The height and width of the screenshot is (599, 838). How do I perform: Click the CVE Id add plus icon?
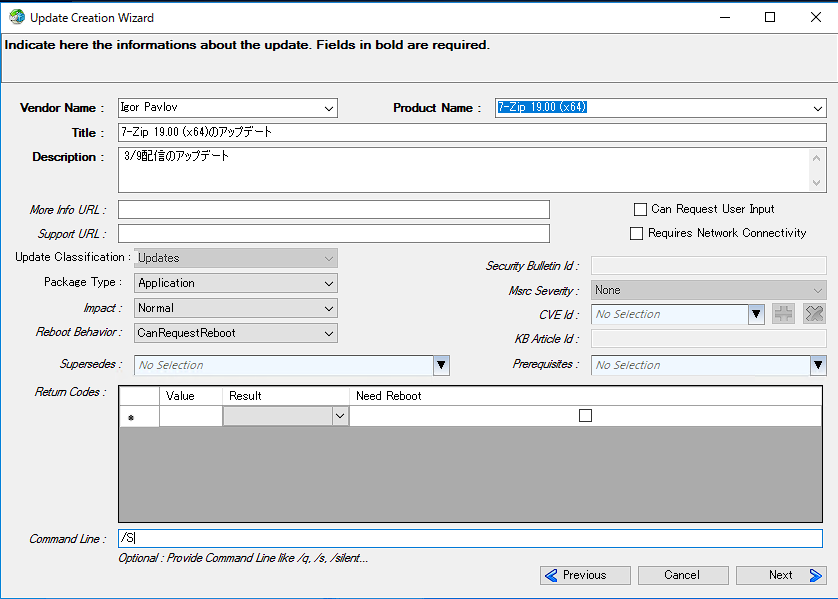(783, 314)
